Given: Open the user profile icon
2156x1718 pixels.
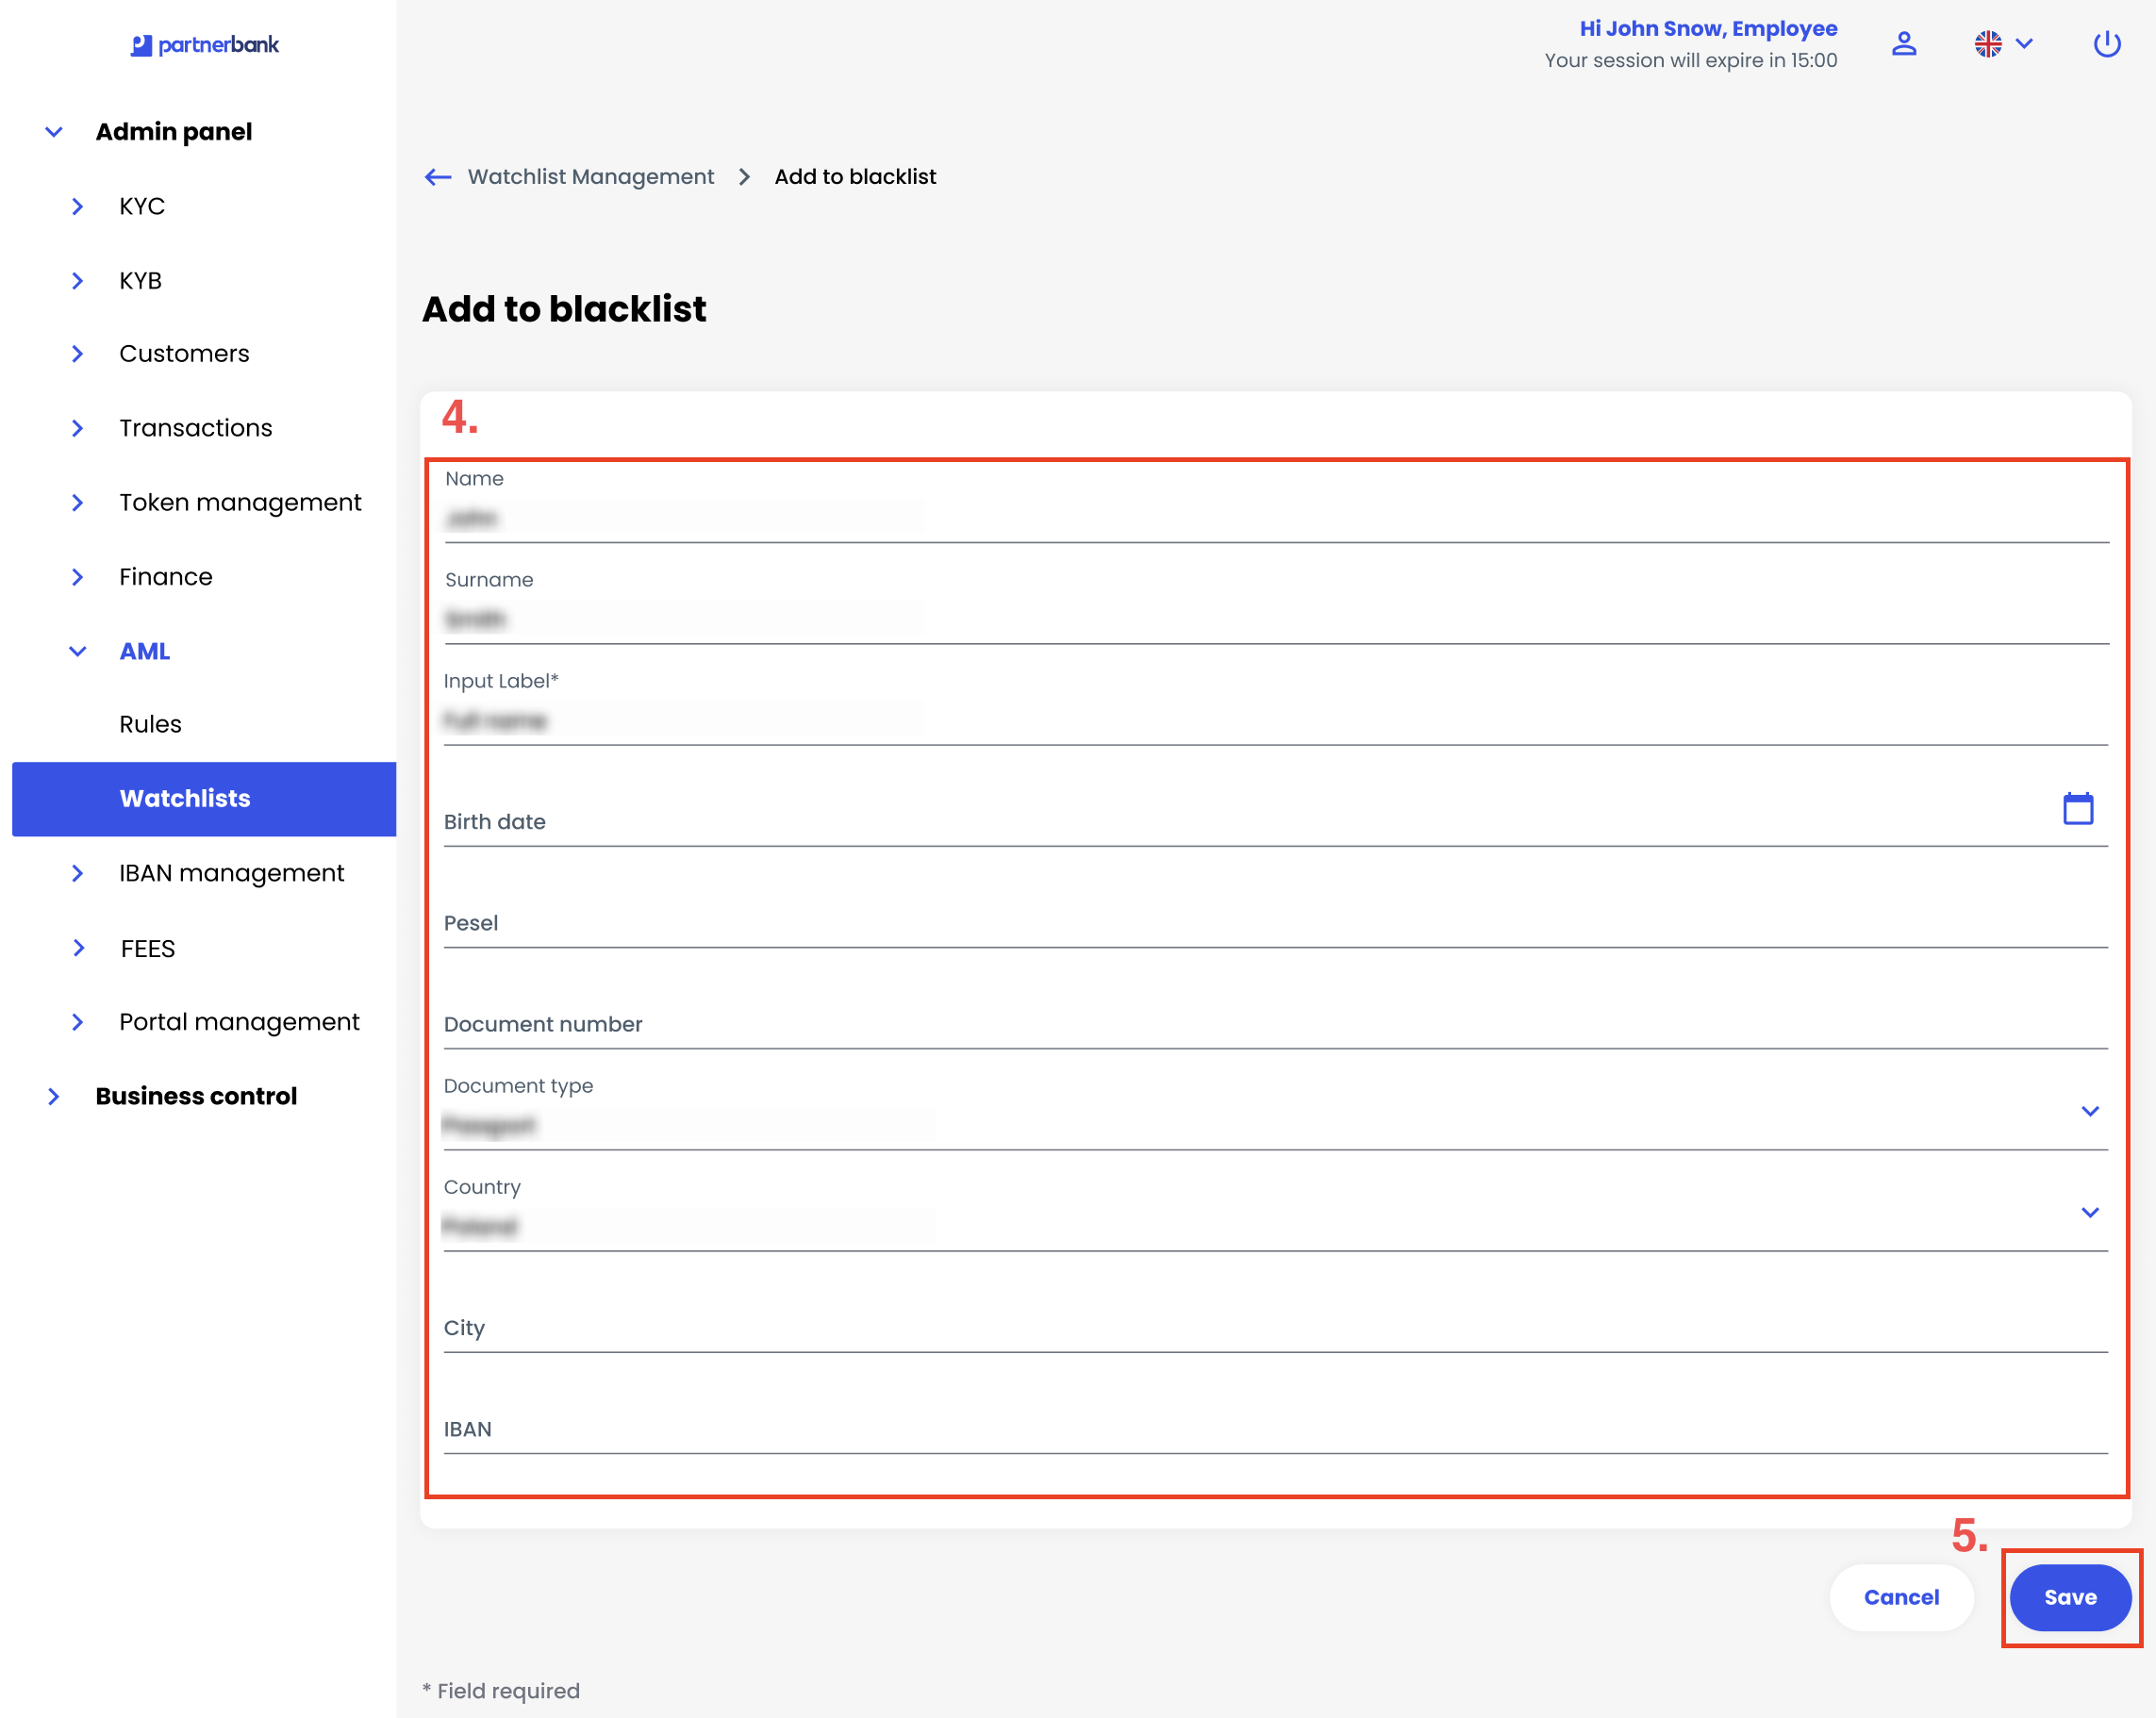Looking at the screenshot, I should [1903, 44].
